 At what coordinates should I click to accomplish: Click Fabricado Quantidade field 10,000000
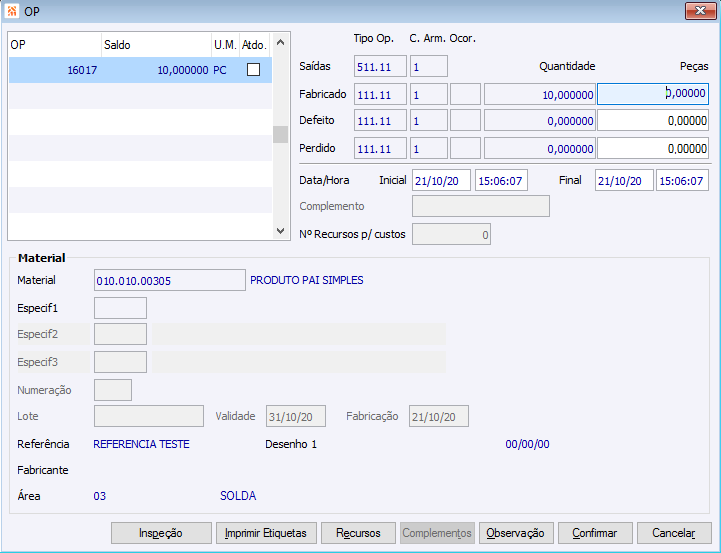click(x=540, y=94)
